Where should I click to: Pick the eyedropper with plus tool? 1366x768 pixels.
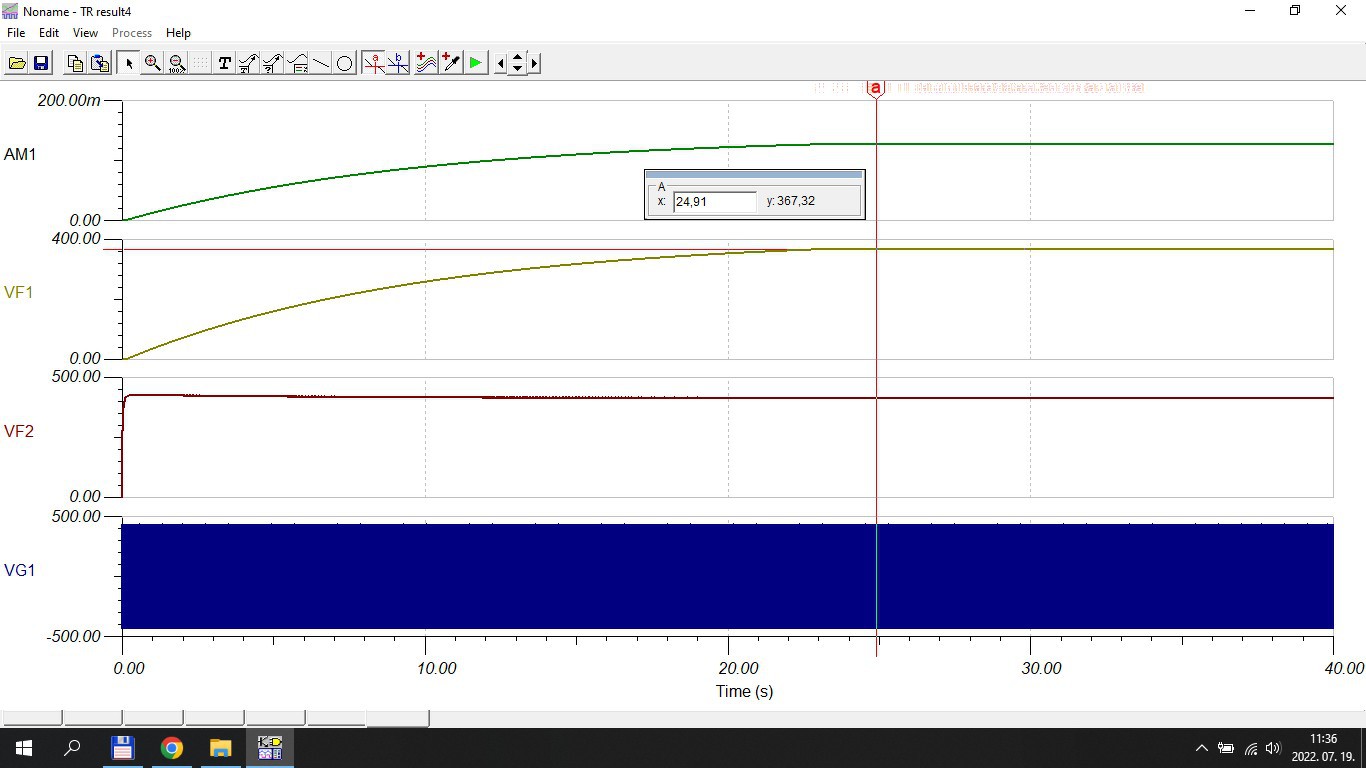(x=450, y=63)
